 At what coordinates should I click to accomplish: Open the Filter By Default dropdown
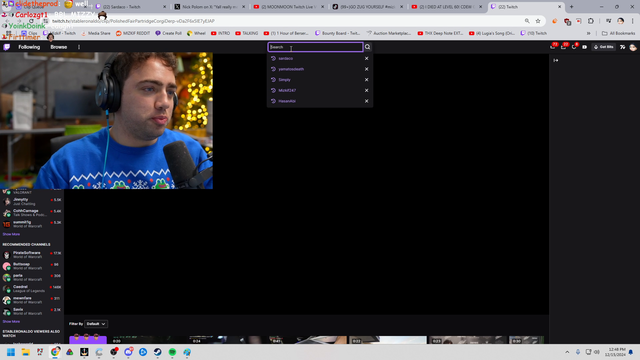96,324
